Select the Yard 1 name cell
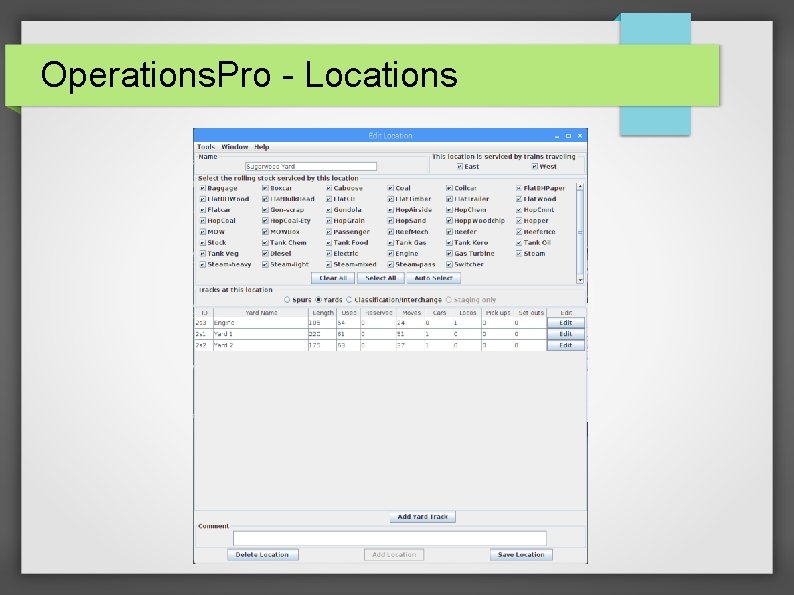The image size is (794, 595). (x=261, y=334)
